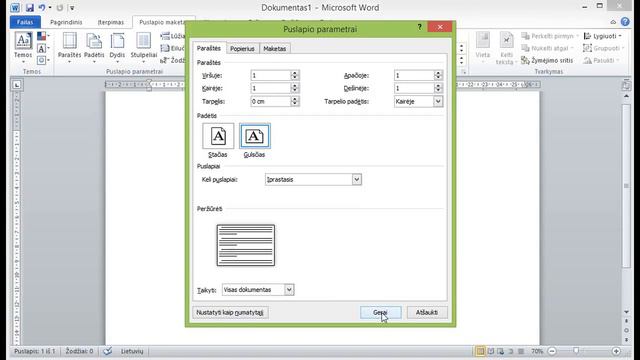Select the Full Screen Reading view icon
Screen dimensions: 640x360
(x=491, y=351)
